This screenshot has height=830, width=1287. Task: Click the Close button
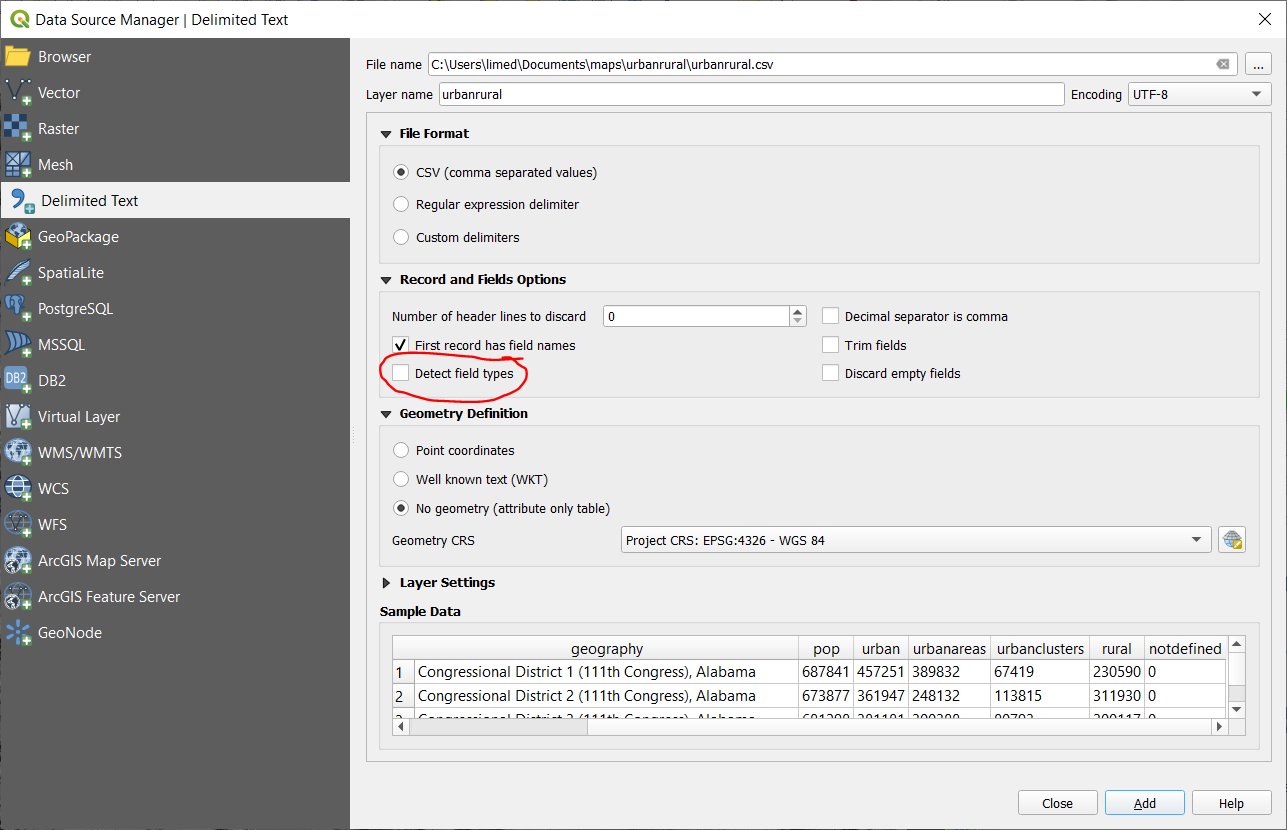[1057, 803]
